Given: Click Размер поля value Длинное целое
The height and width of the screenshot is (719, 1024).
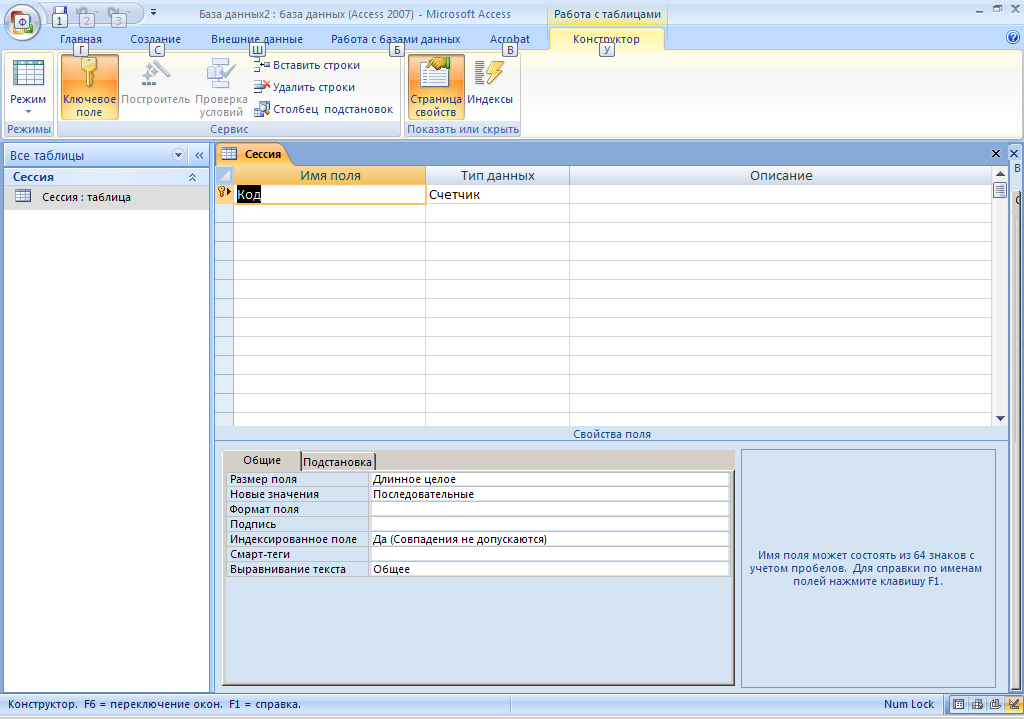Looking at the screenshot, I should tap(550, 479).
